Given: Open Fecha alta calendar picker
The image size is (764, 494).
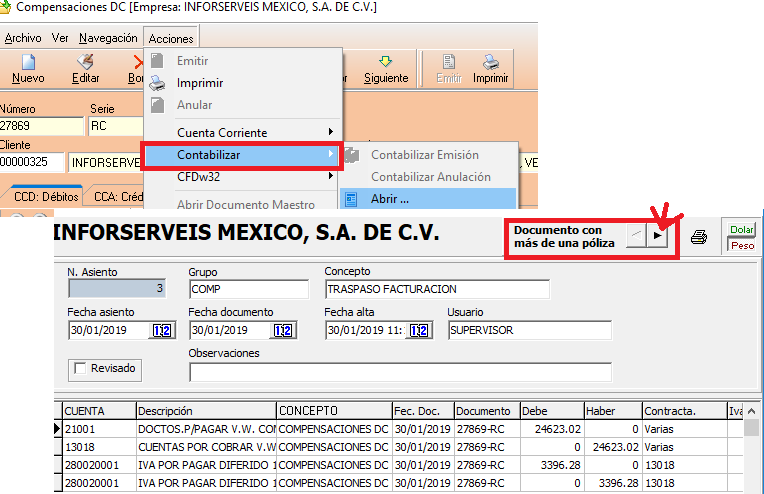Looking at the screenshot, I should click(x=419, y=331).
